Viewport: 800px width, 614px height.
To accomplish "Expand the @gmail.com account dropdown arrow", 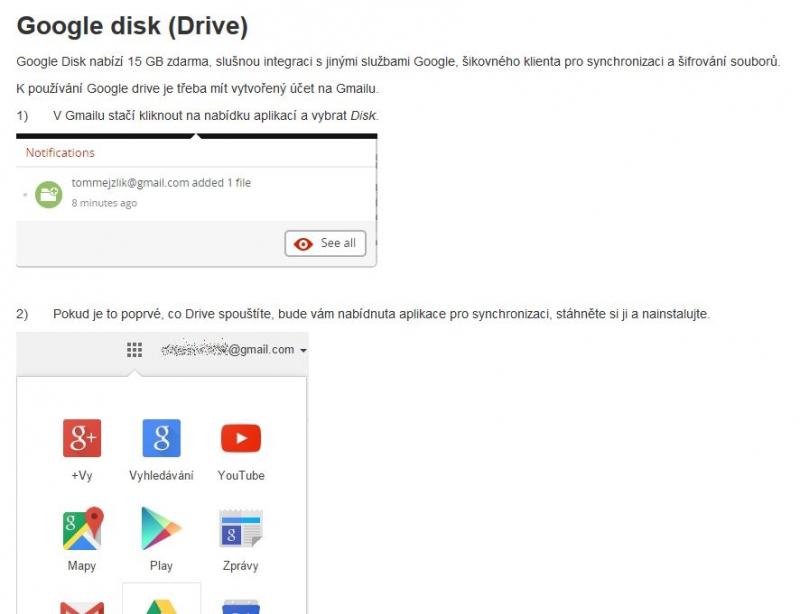I will (304, 351).
